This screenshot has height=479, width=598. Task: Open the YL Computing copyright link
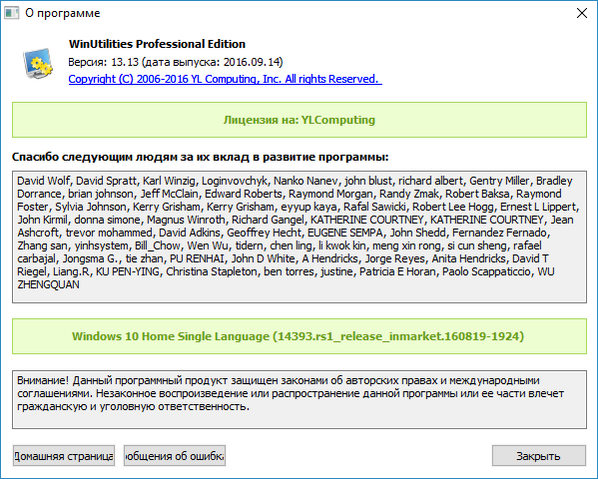225,79
